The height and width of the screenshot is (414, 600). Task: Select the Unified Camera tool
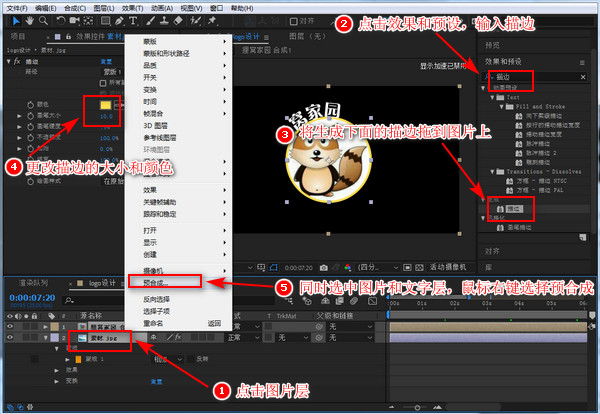coord(74,21)
